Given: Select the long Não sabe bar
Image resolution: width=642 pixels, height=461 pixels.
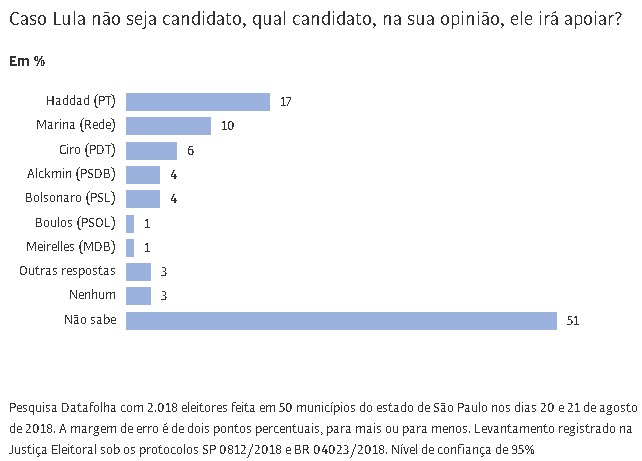Looking at the screenshot, I should pyautogui.click(x=341, y=320).
